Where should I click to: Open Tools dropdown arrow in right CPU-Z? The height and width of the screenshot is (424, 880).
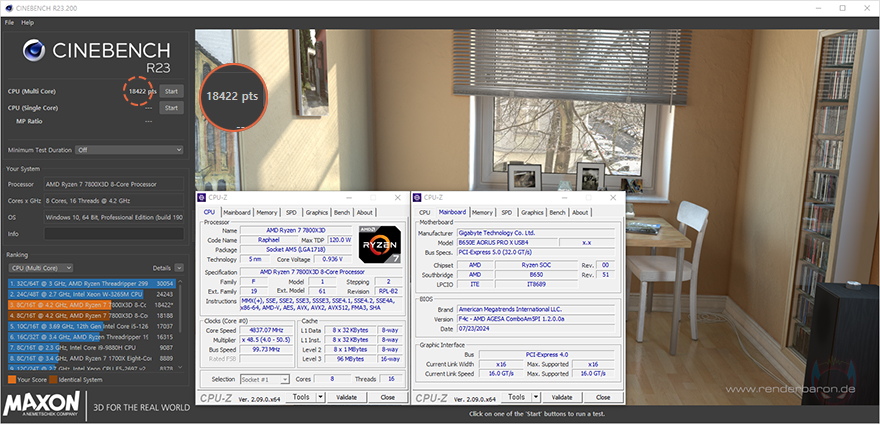click(x=536, y=397)
